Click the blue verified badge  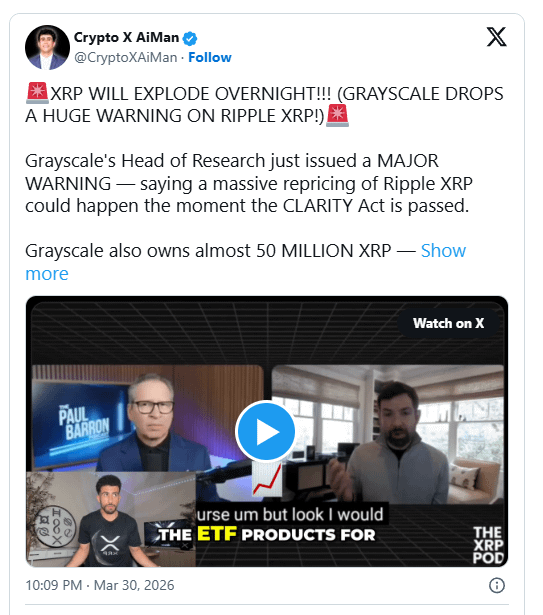pos(190,38)
